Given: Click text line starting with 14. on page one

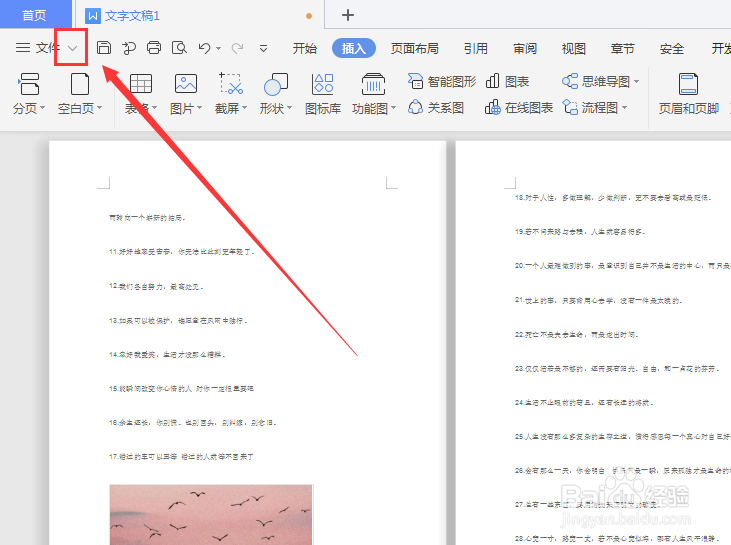Looking at the screenshot, I should coord(167,355).
